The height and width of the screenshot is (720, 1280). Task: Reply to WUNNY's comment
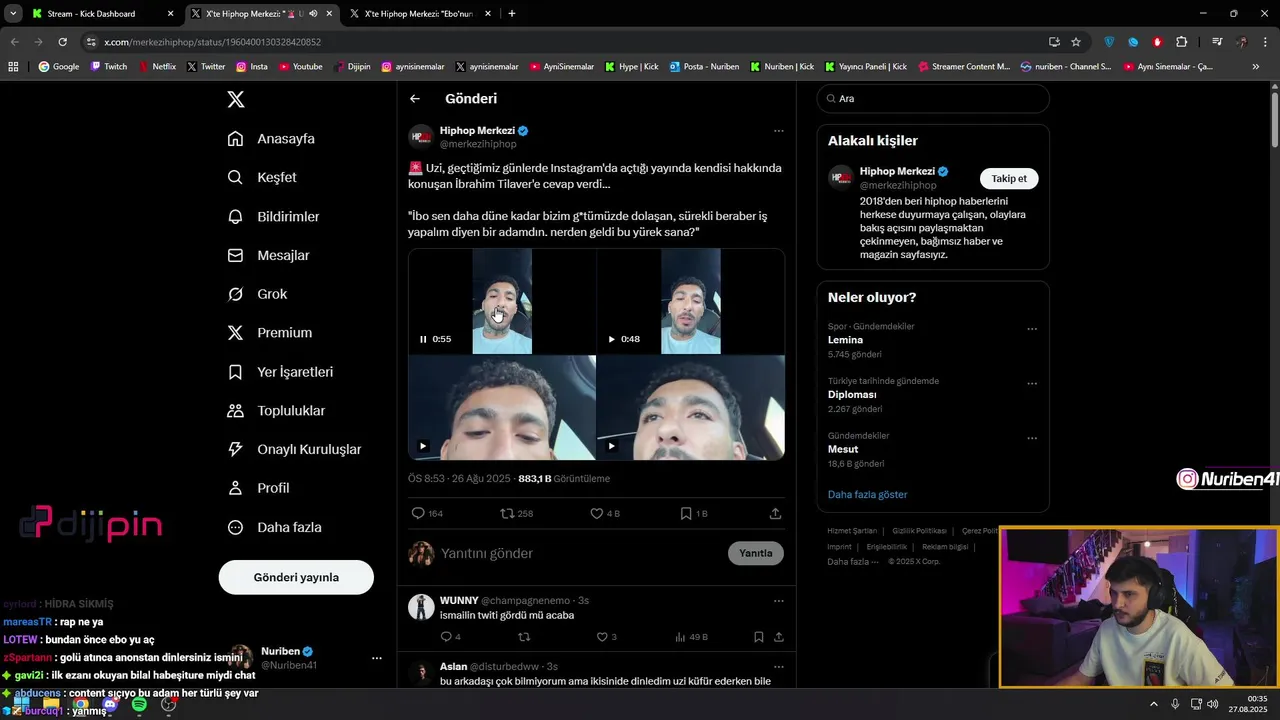[x=446, y=637]
